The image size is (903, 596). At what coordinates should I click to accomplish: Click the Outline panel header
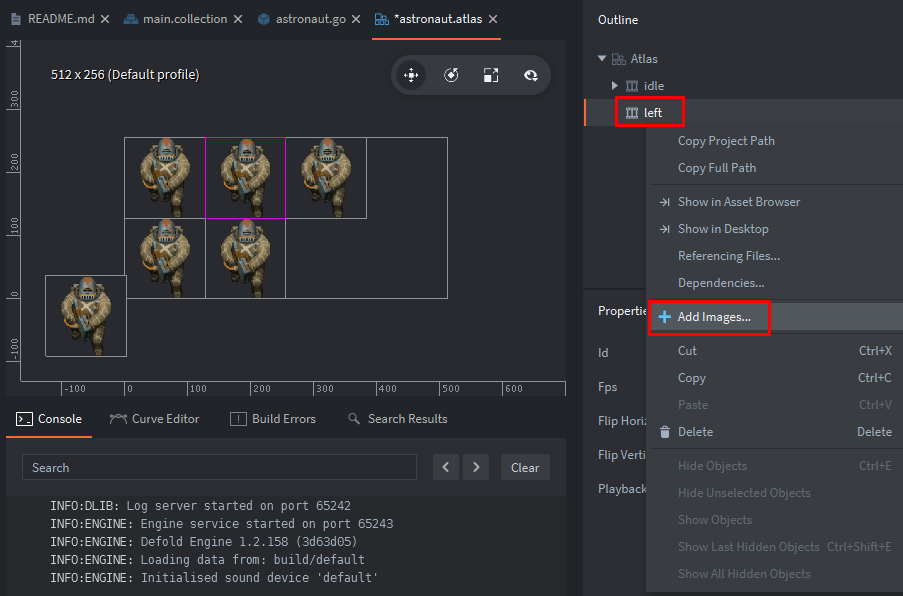tap(618, 20)
